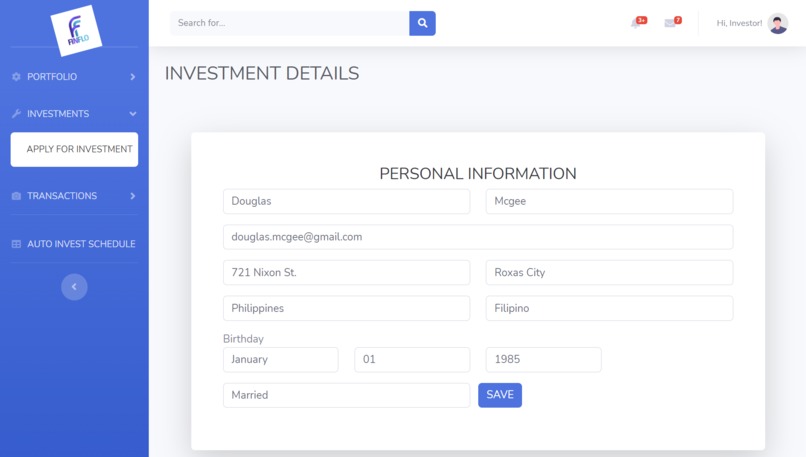Click the street address field 721 Nixon St.

click(x=346, y=272)
